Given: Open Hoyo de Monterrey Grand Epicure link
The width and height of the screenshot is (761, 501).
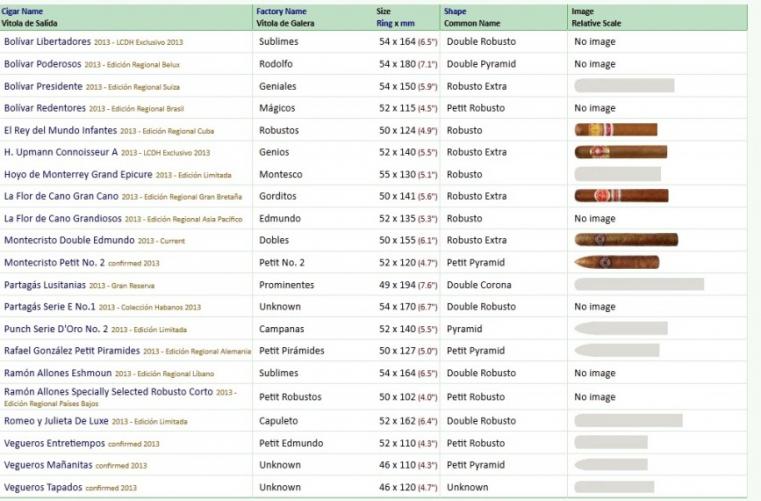Looking at the screenshot, I should [x=78, y=175].
